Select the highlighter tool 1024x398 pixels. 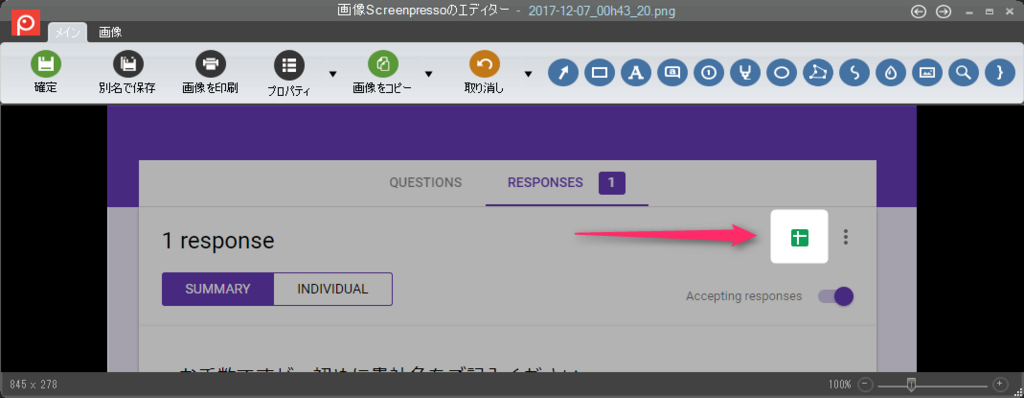click(744, 73)
